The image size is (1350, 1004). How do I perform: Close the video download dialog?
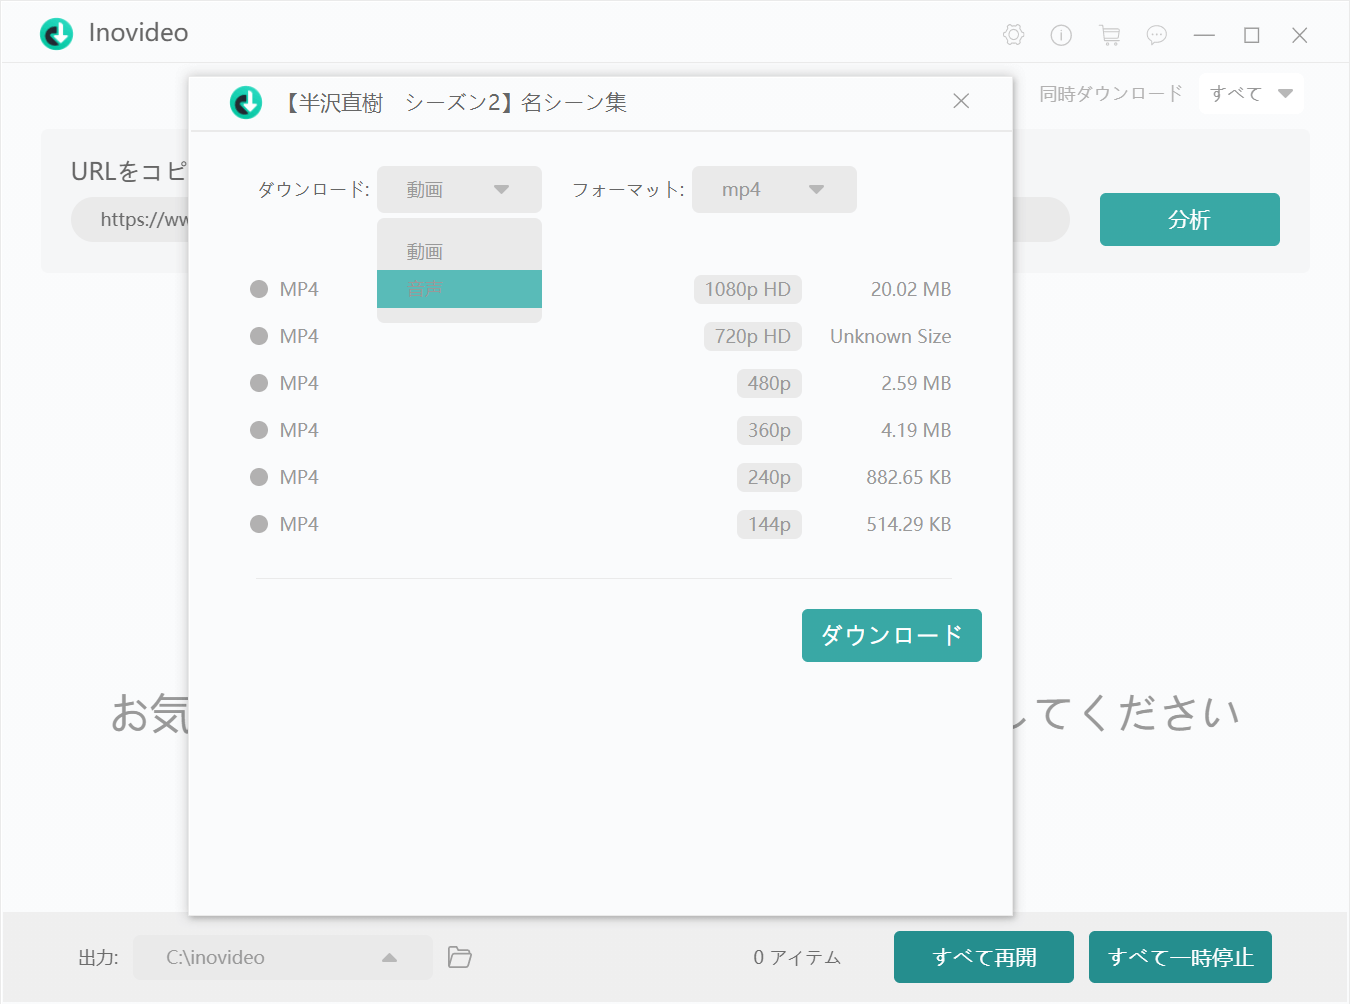(961, 101)
